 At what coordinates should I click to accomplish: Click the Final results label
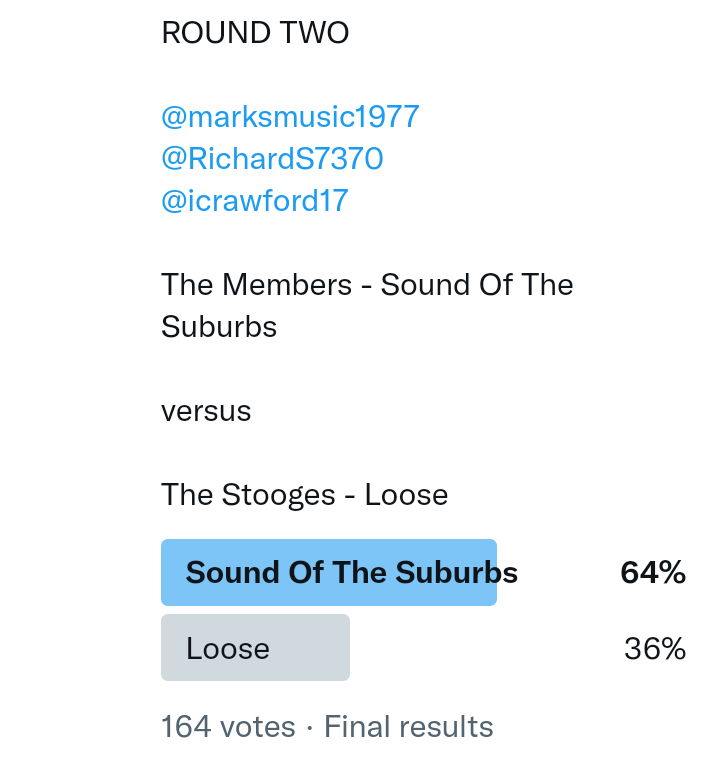pos(408,726)
